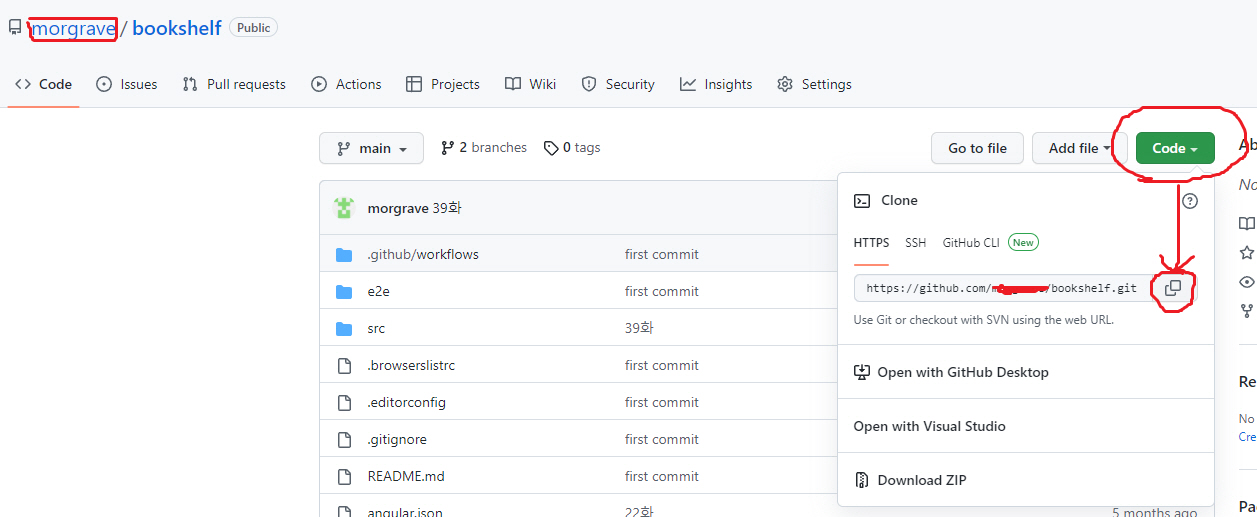Open the Wiki tab
The width and height of the screenshot is (1257, 517).
coord(531,84)
